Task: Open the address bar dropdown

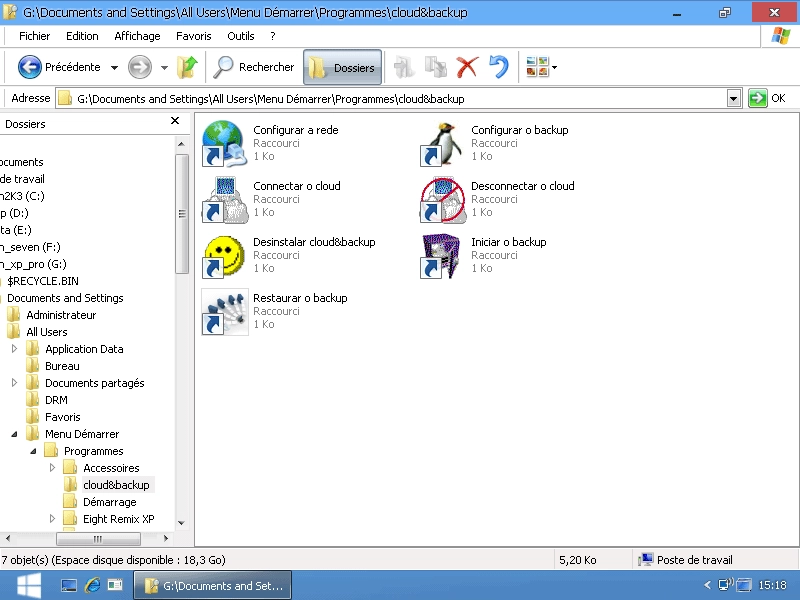Action: (x=734, y=98)
